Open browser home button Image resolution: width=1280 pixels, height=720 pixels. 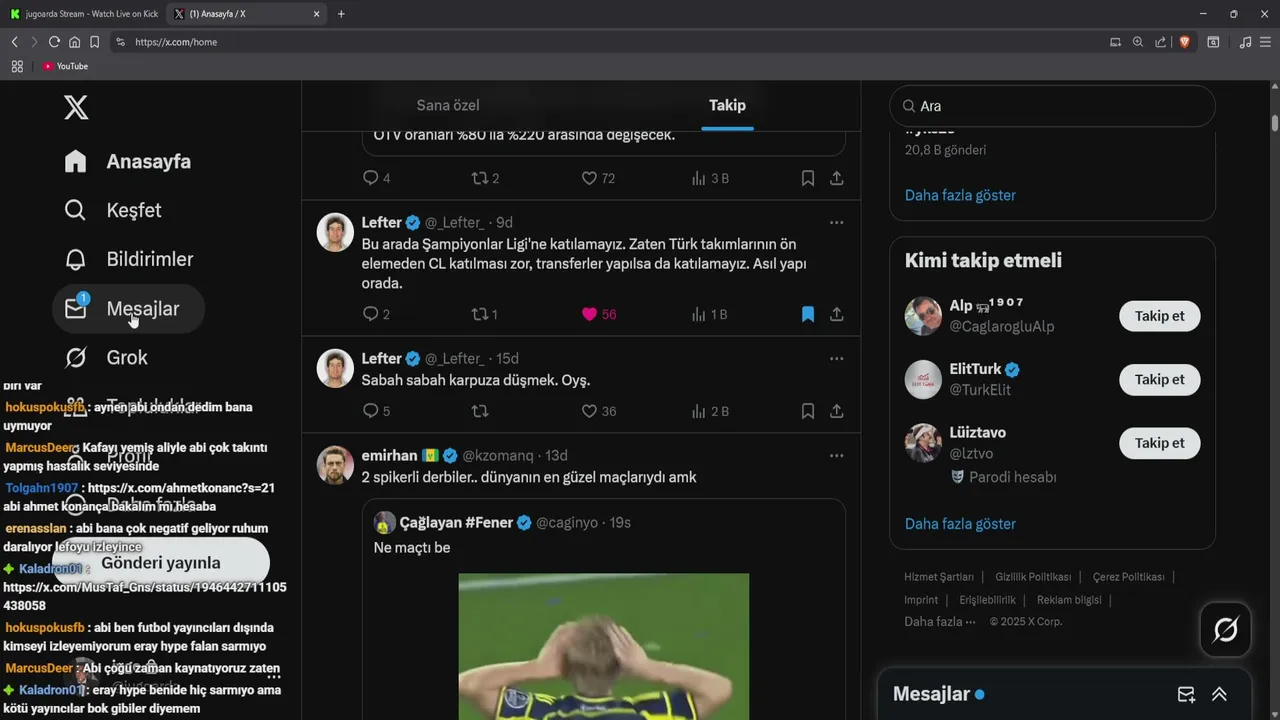(74, 42)
